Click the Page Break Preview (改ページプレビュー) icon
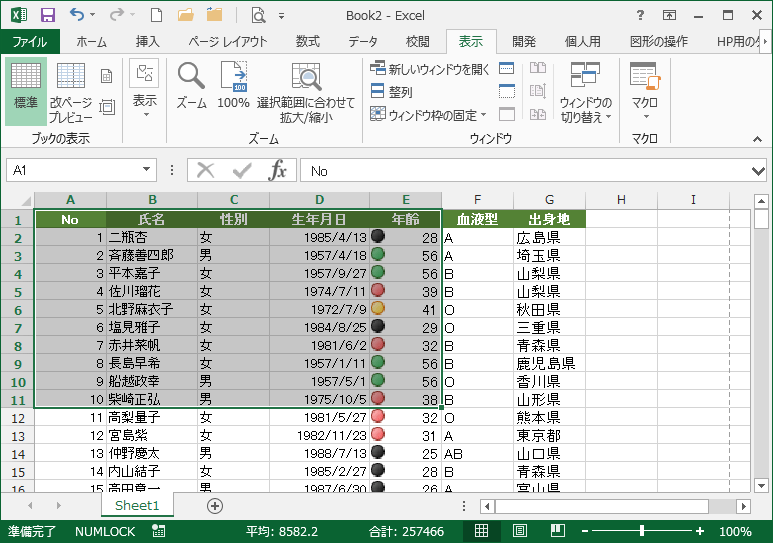The image size is (773, 543). (71, 92)
